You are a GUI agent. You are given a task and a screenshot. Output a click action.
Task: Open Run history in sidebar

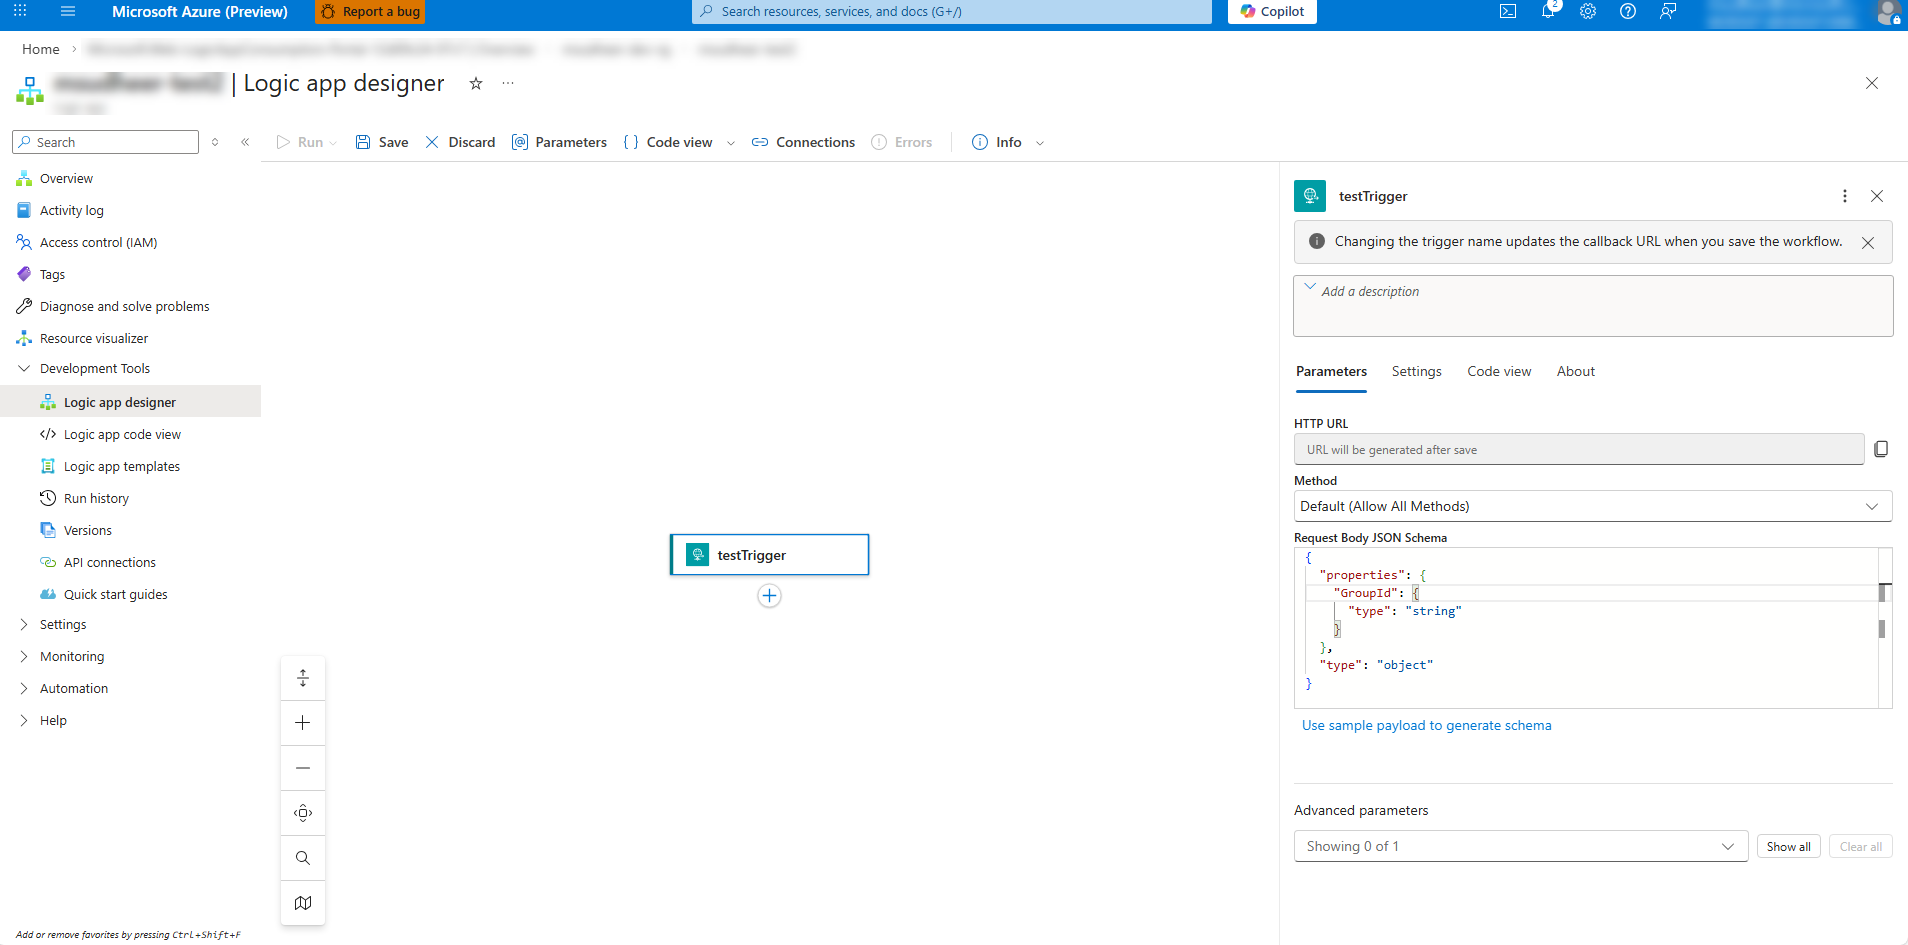coord(96,498)
